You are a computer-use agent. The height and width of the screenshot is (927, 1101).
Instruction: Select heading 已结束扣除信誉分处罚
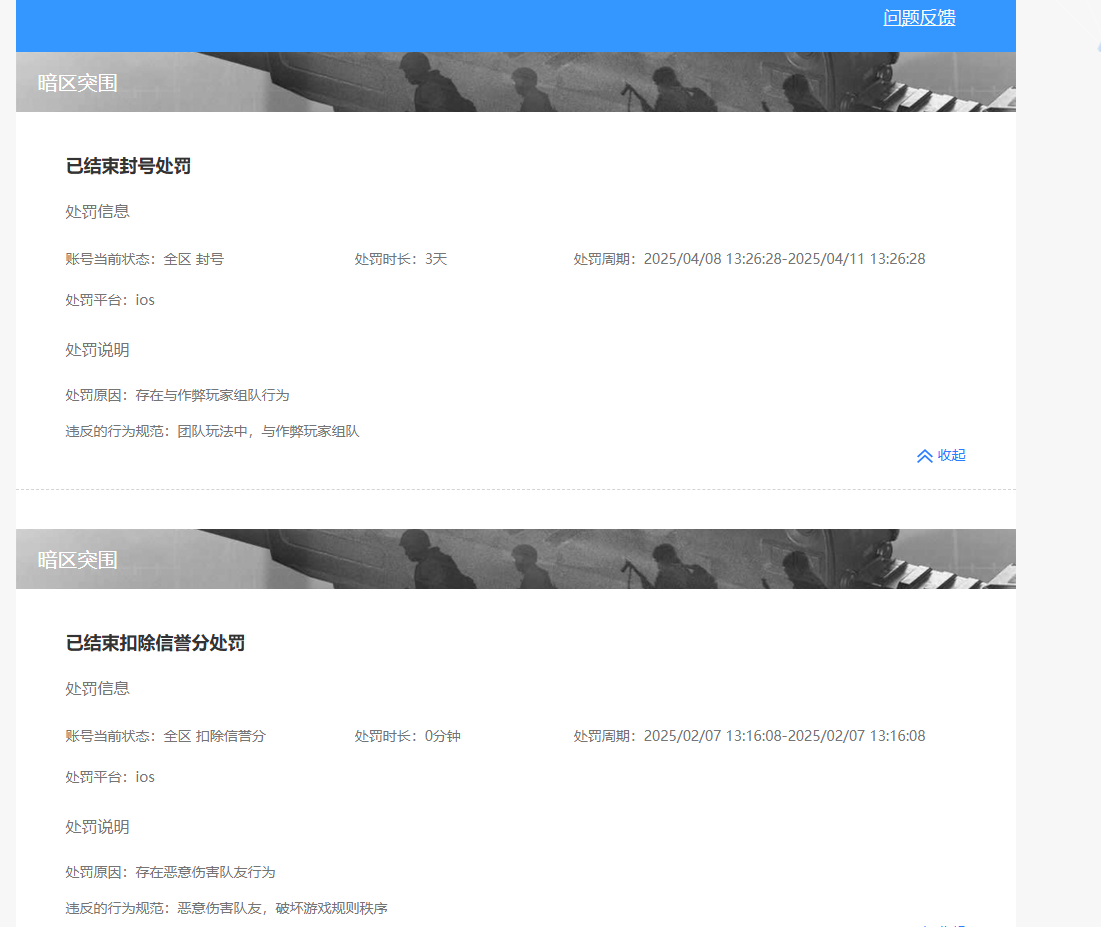pos(155,643)
